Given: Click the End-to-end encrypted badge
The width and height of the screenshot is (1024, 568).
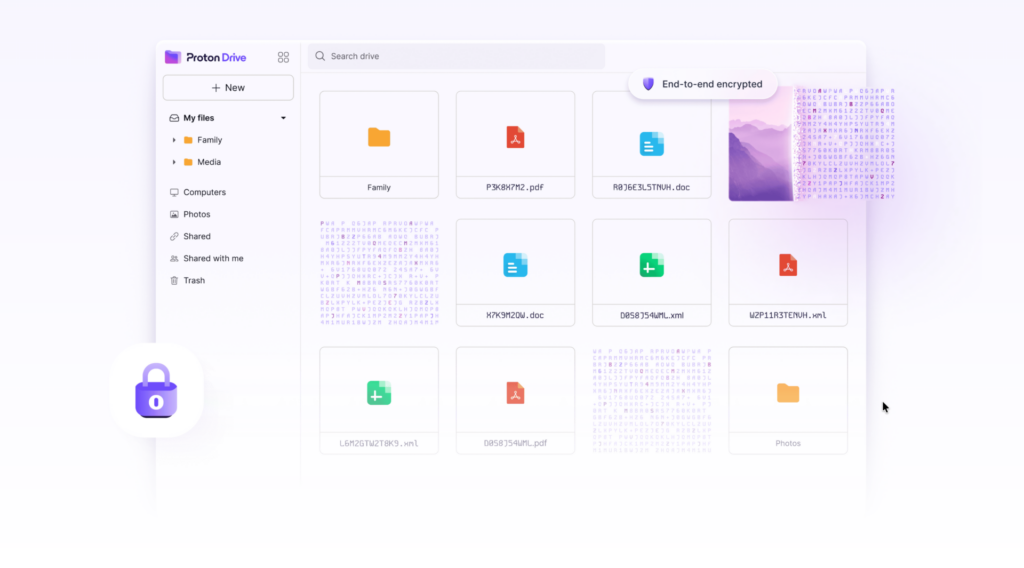Looking at the screenshot, I should pos(703,84).
